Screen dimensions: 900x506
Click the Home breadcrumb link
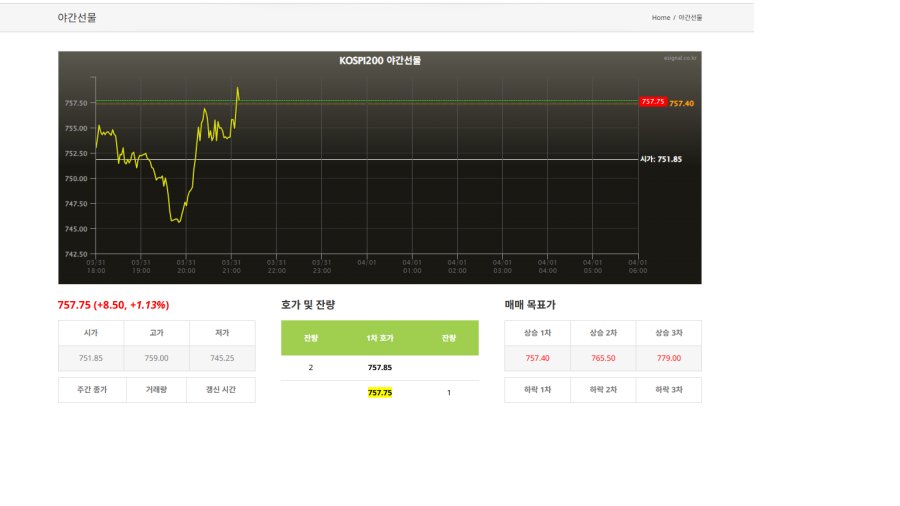[661, 18]
